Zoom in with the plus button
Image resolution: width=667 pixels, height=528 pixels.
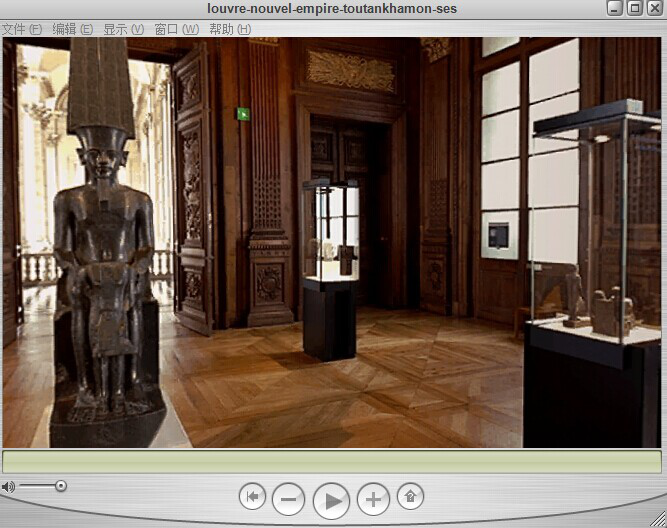coord(373,499)
